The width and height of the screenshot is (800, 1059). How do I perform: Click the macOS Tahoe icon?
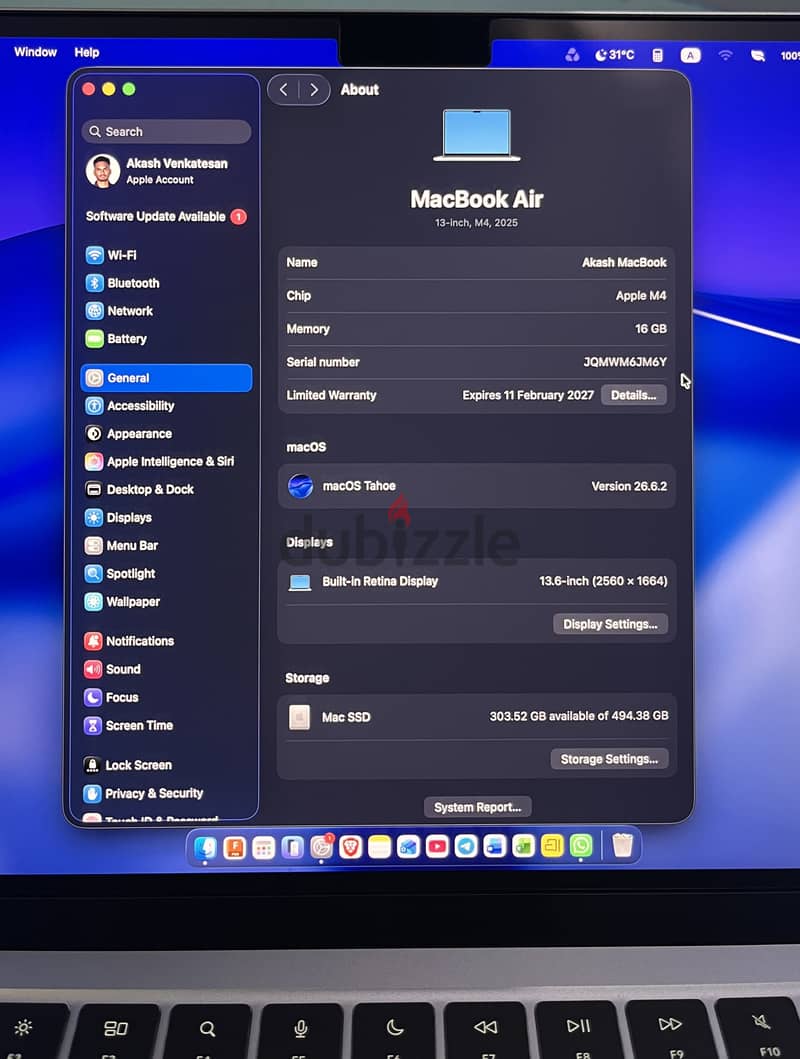pos(300,486)
